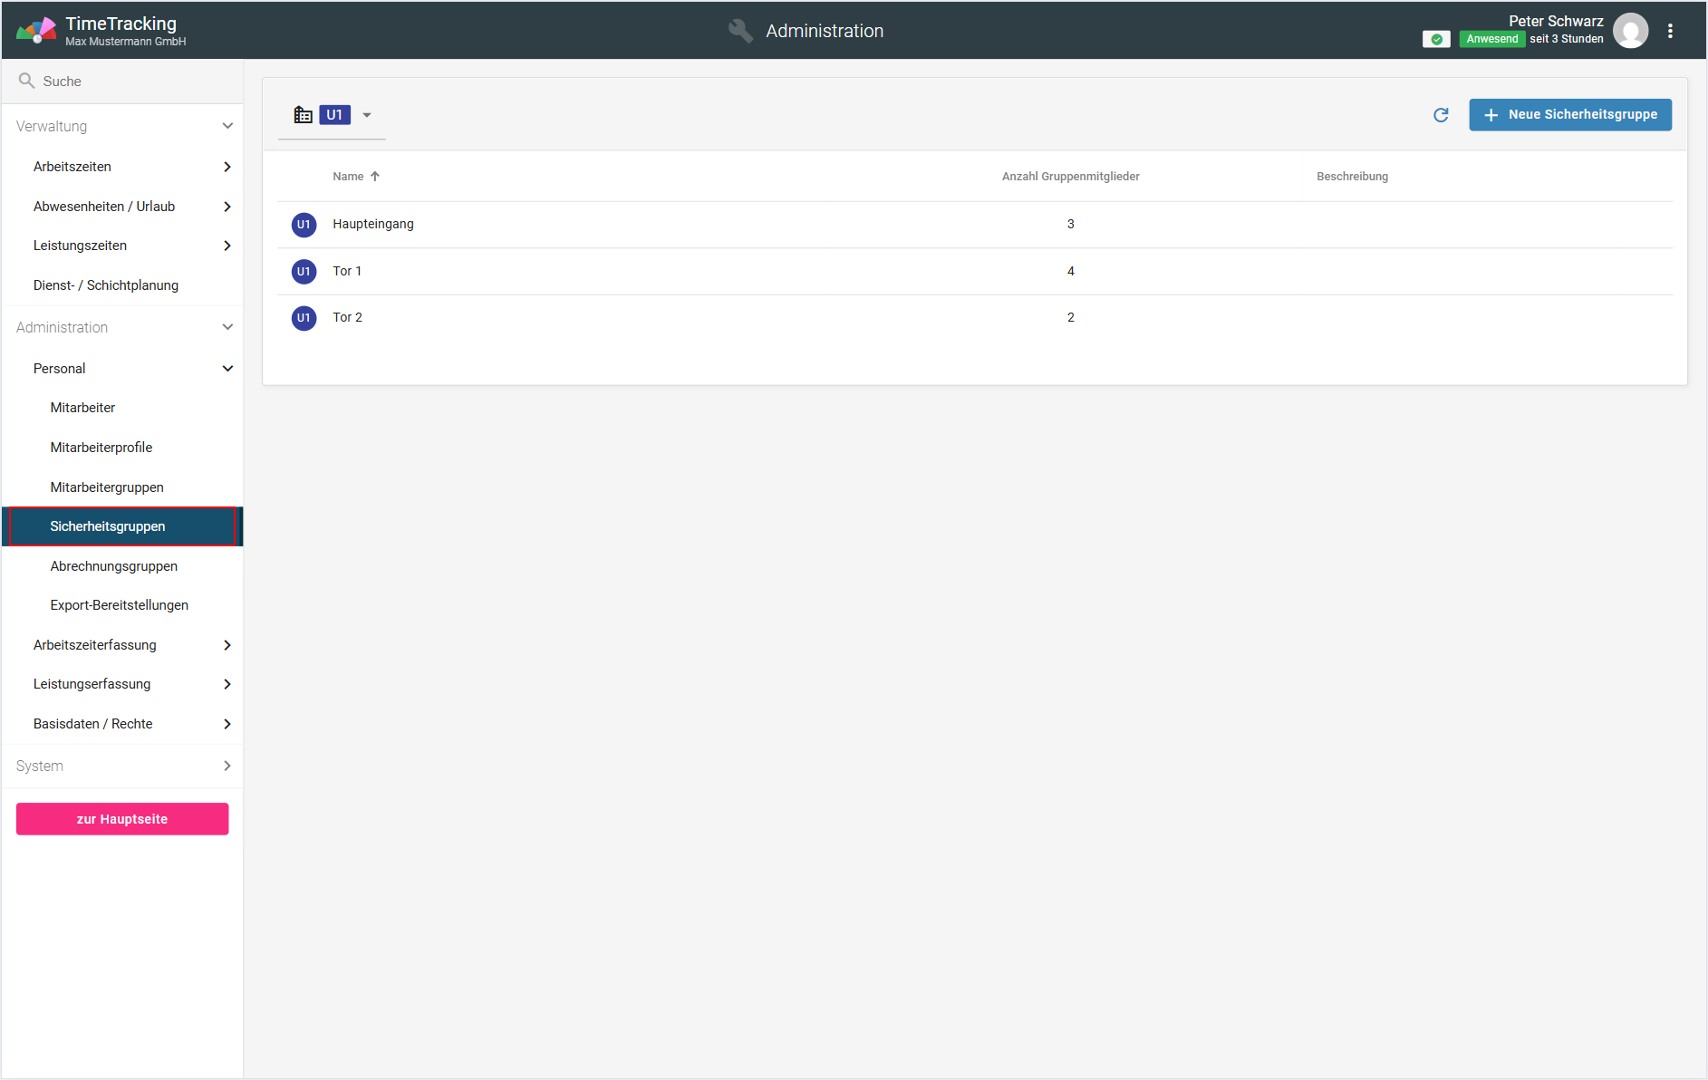Image resolution: width=1708 pixels, height=1080 pixels.
Task: Sort the table by Name column
Action: [349, 177]
